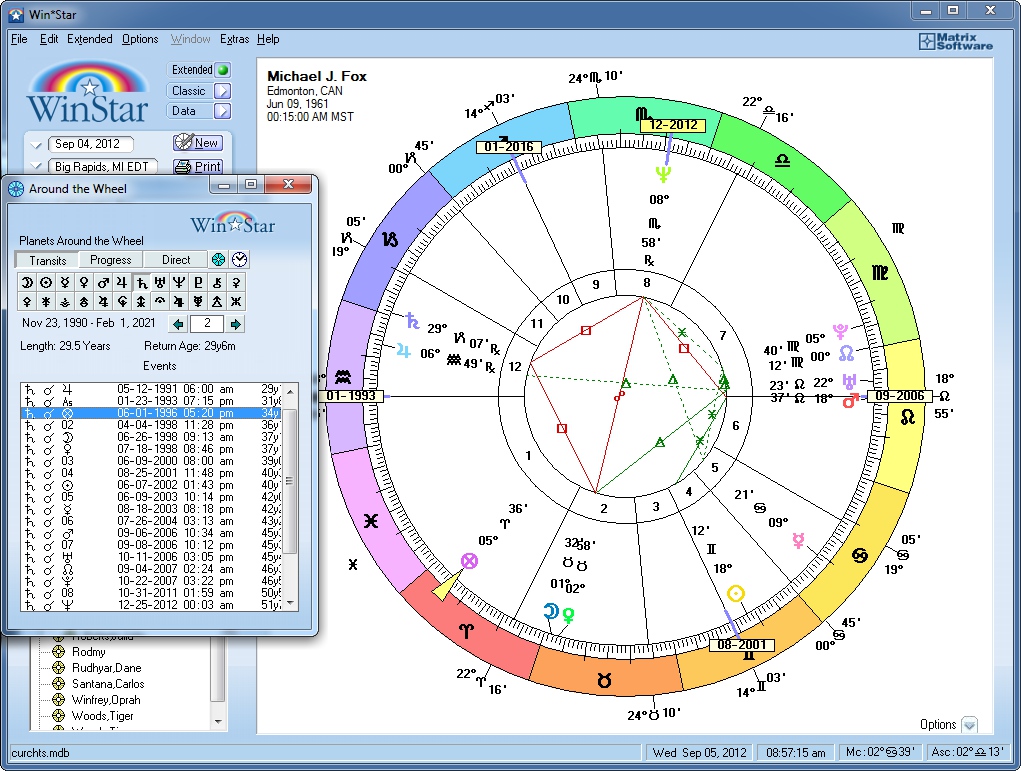This screenshot has height=771, width=1021.
Task: Select Santana,Carlos in the chart list
Action: [x=108, y=684]
